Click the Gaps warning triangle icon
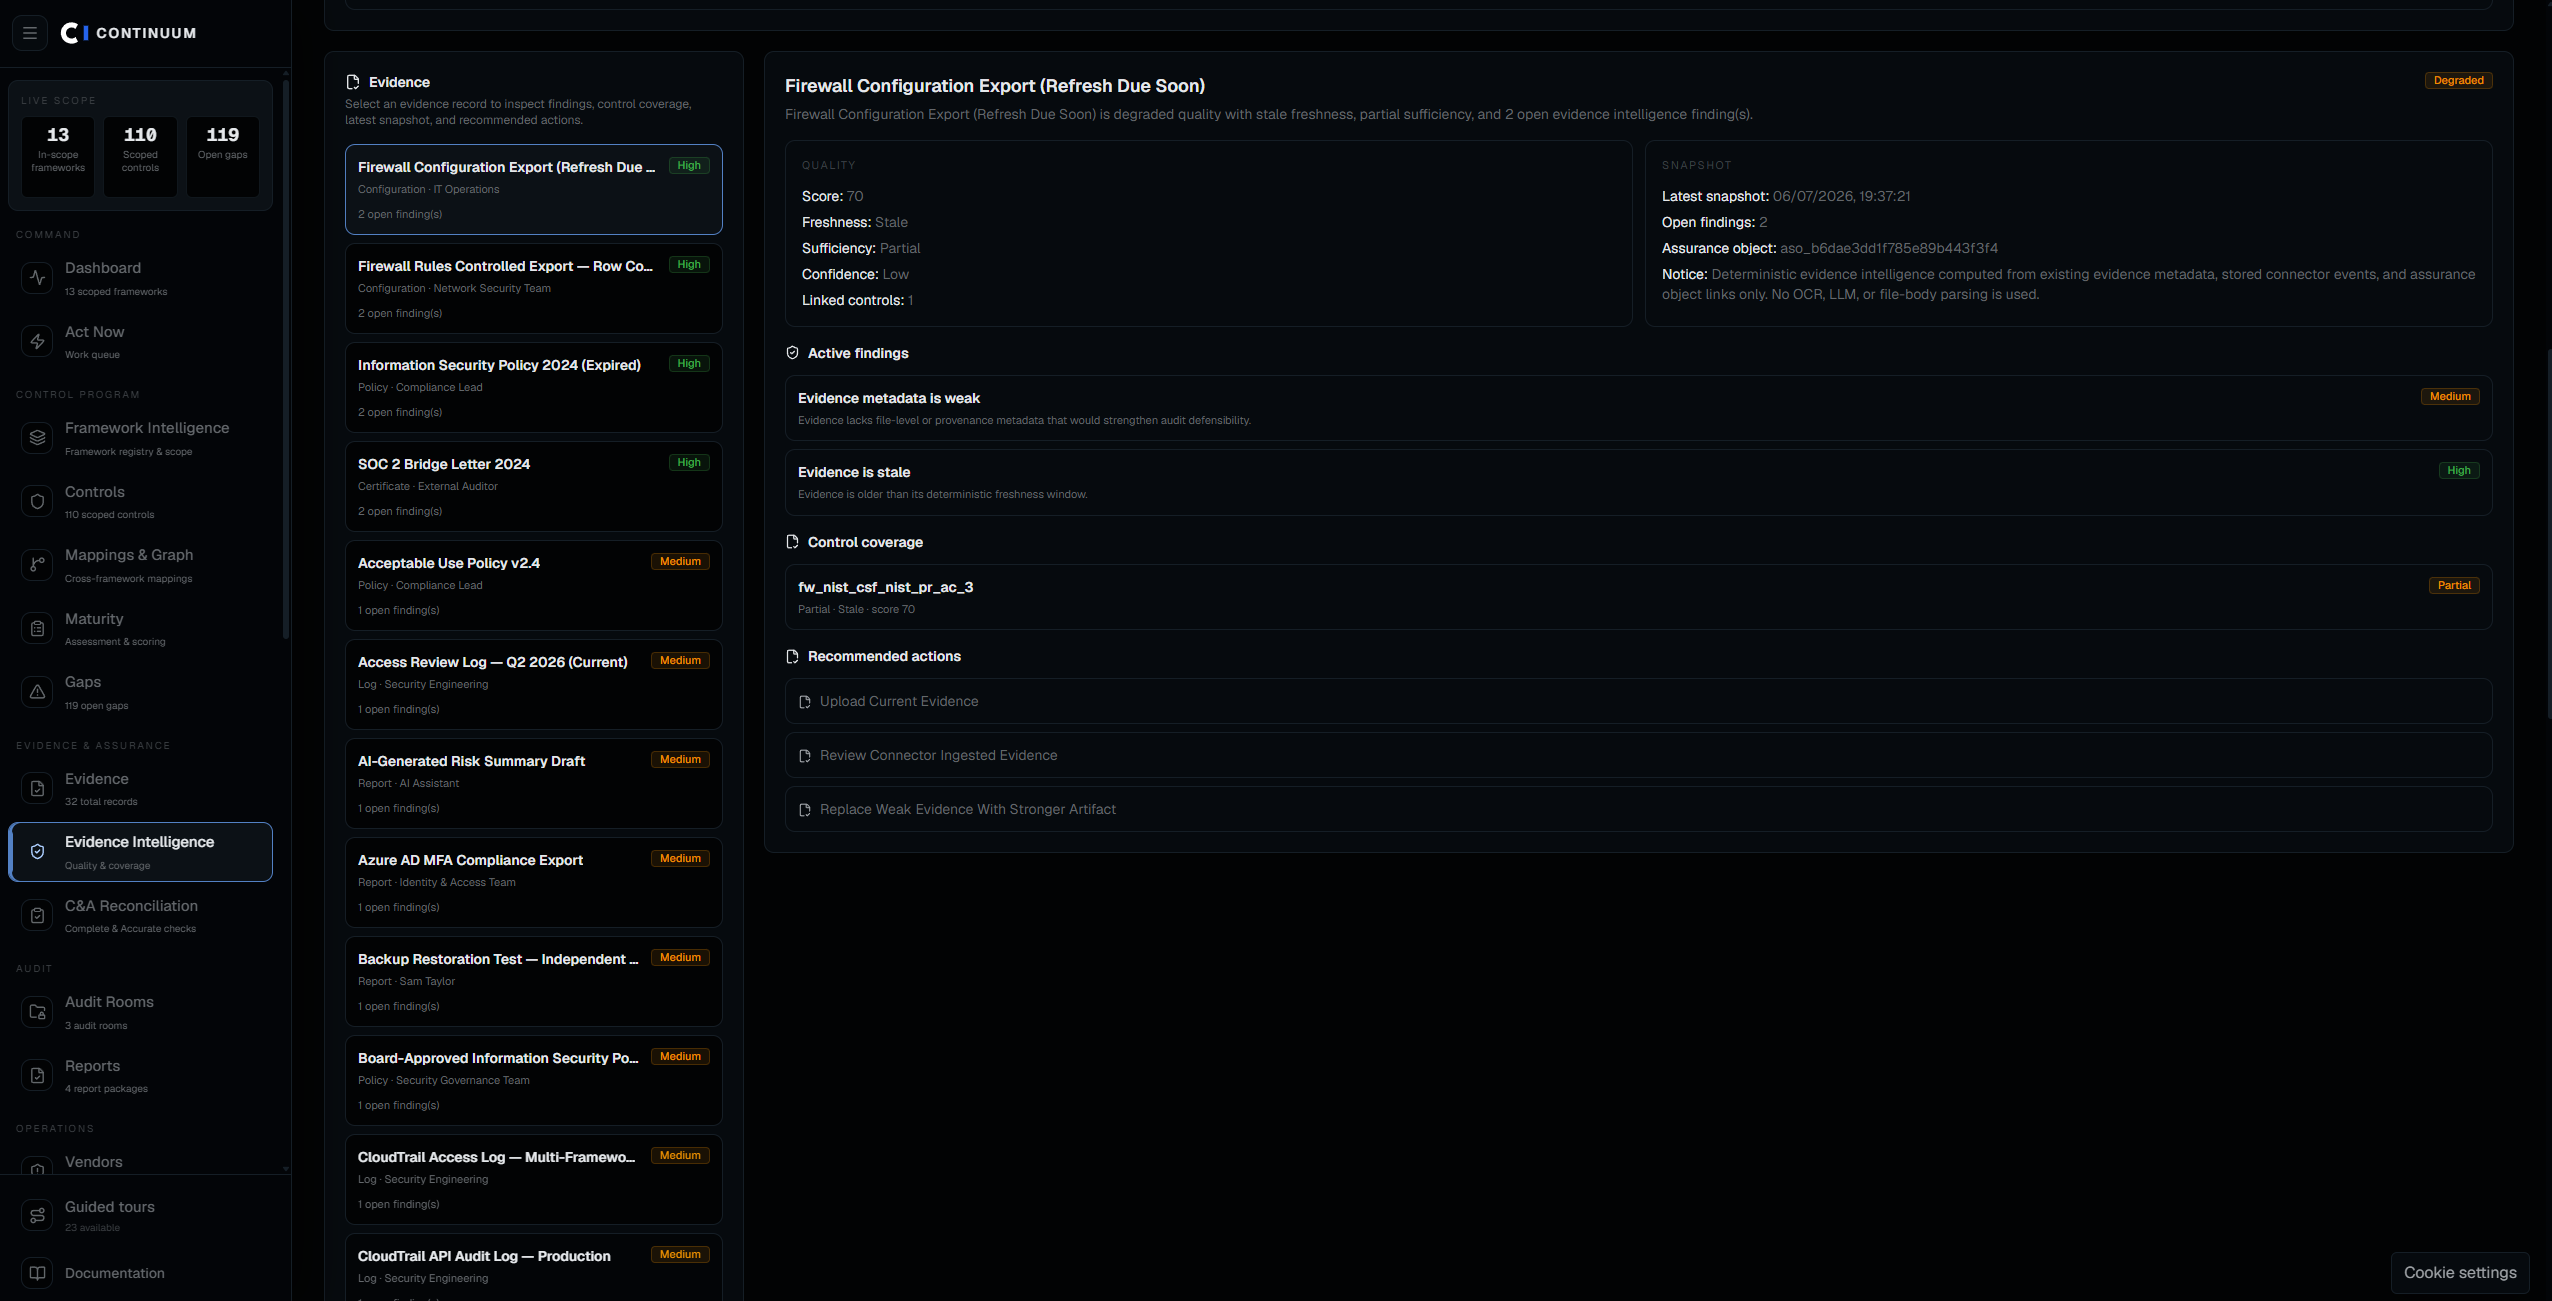 [x=37, y=692]
